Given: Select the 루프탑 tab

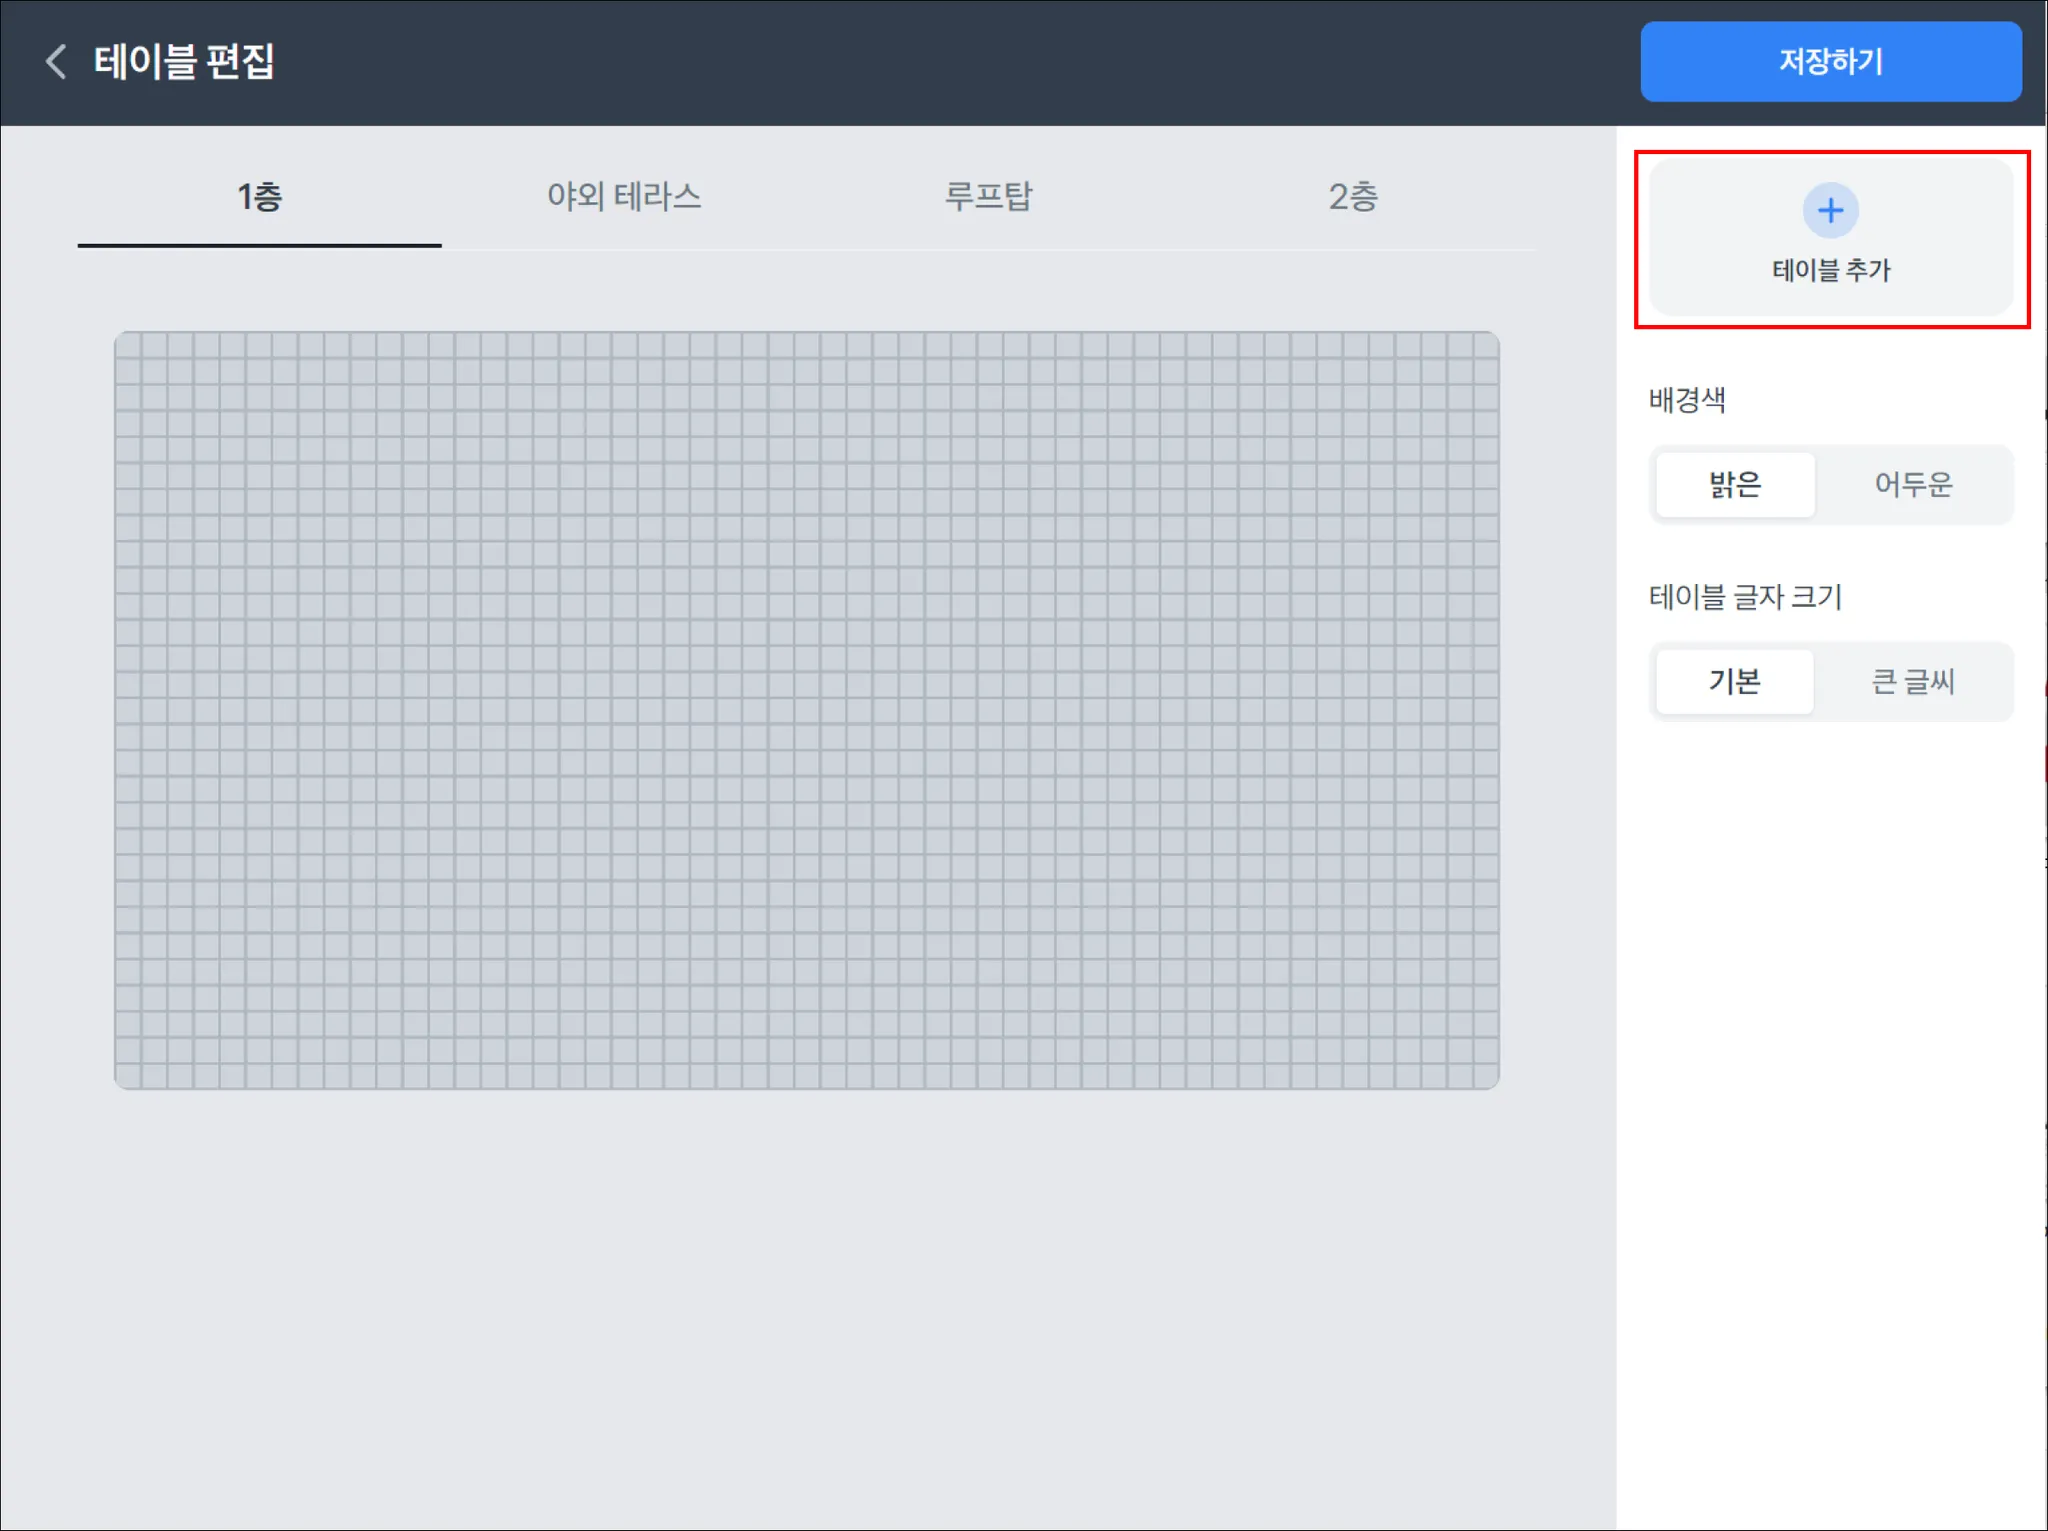Looking at the screenshot, I should coord(988,197).
